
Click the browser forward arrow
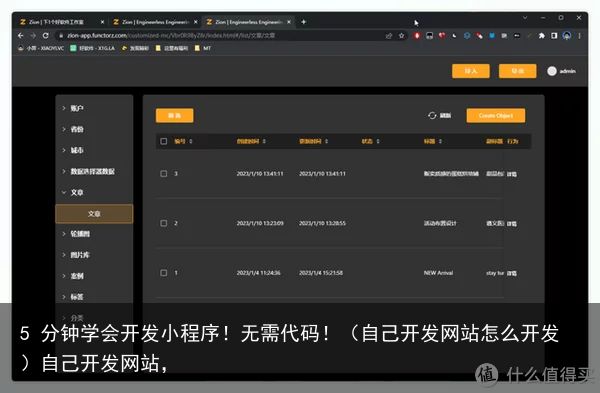(x=33, y=36)
